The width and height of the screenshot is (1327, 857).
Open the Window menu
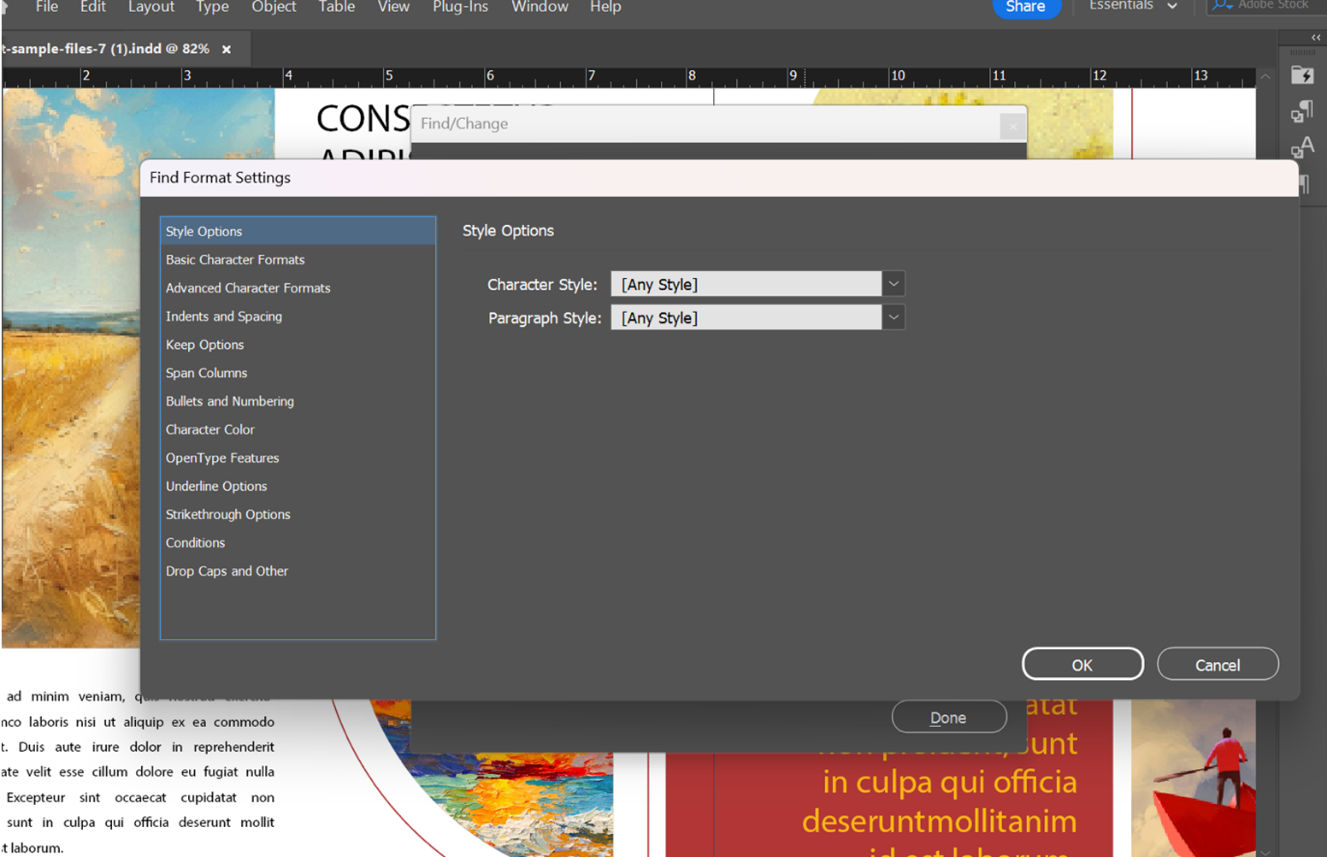539,7
